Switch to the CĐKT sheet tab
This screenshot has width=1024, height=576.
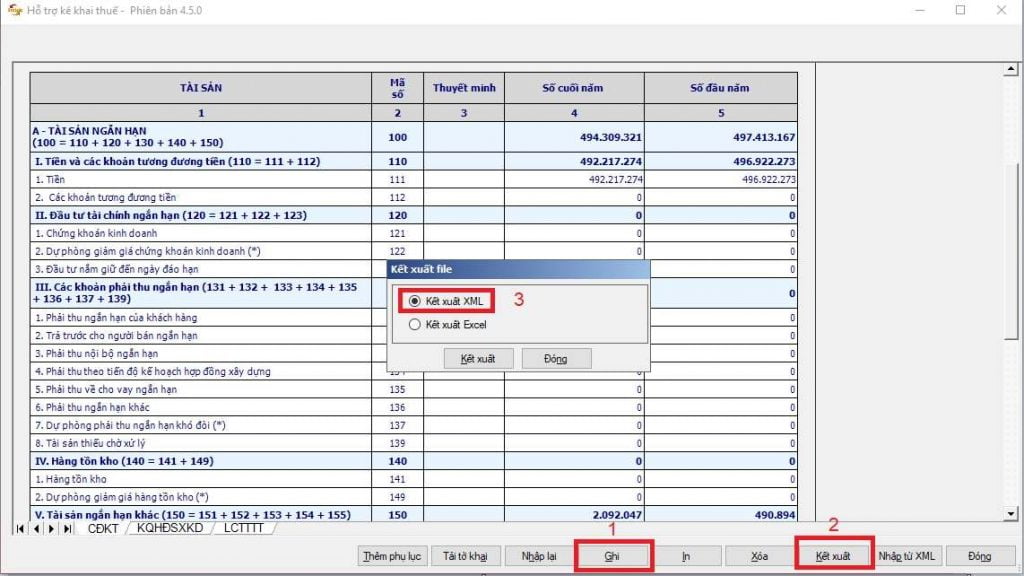(103, 528)
